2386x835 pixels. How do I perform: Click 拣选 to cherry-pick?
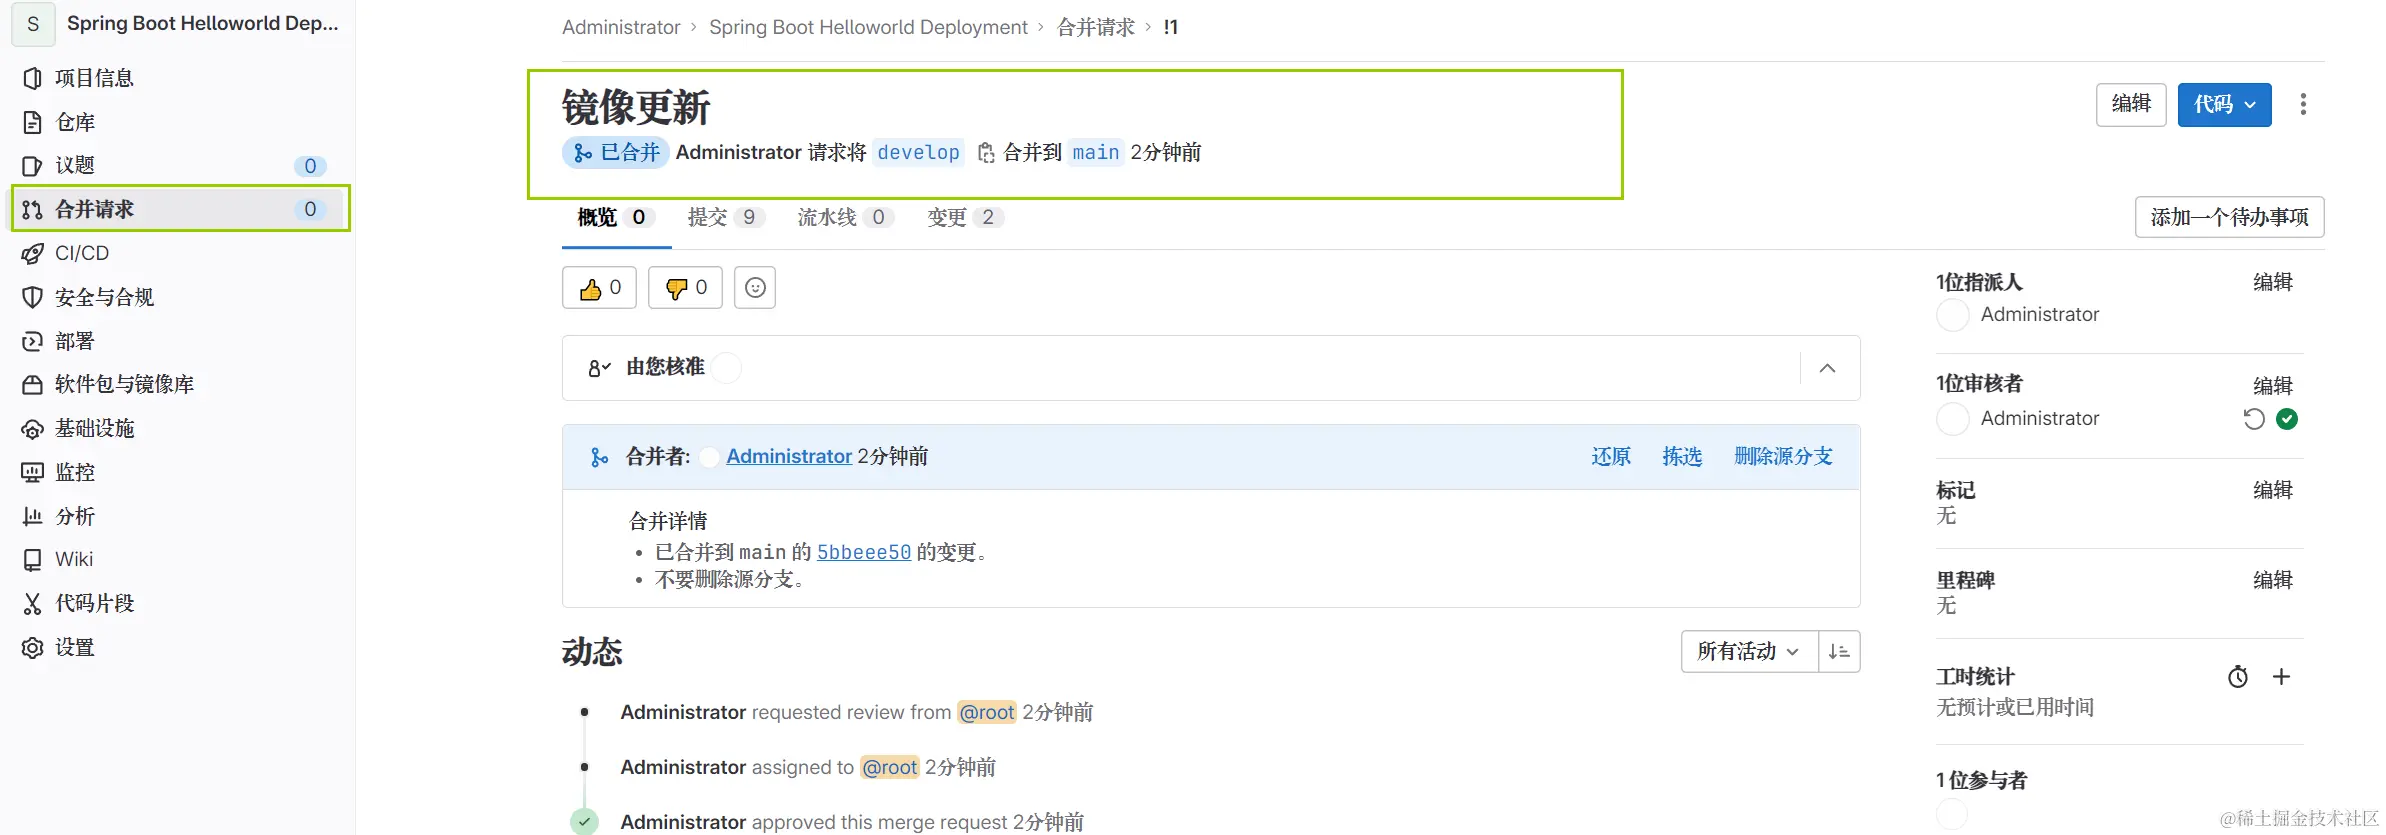click(x=1682, y=457)
